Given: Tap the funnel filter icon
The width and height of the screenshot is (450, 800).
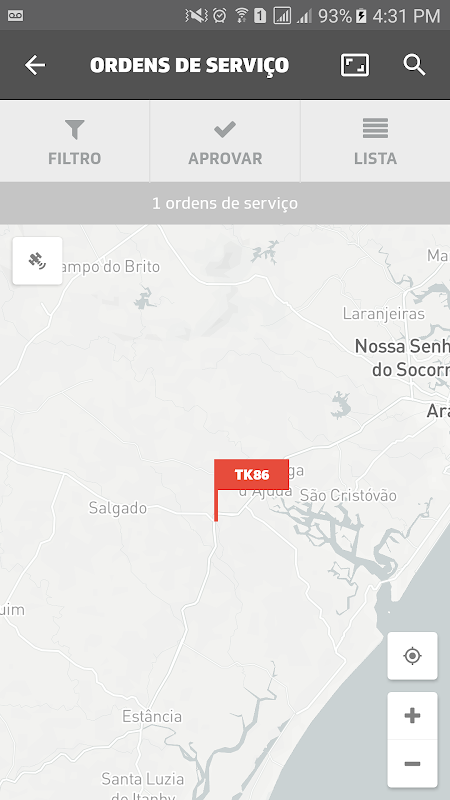Looking at the screenshot, I should pyautogui.click(x=74, y=130).
